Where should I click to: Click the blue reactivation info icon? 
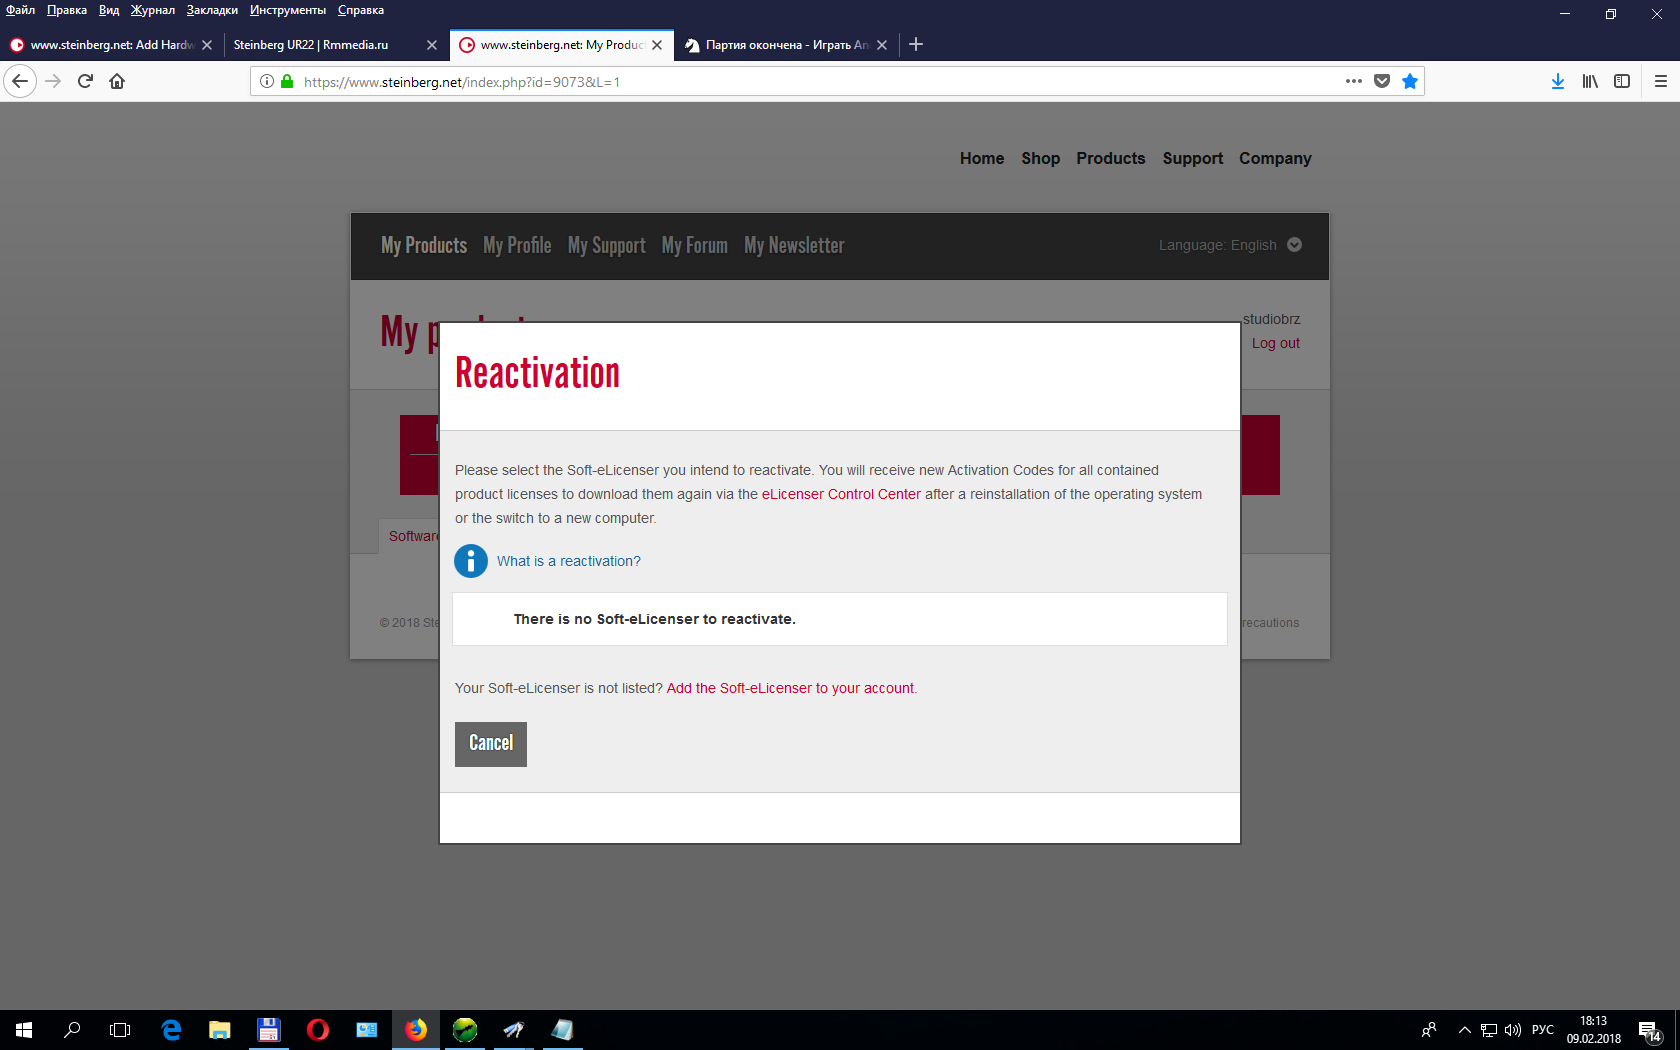(x=471, y=561)
